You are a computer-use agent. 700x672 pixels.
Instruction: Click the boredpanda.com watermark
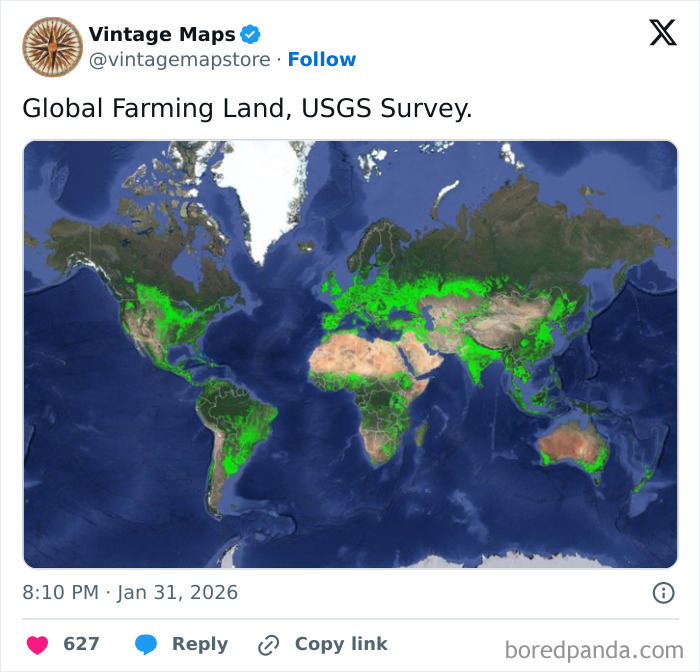click(x=594, y=651)
